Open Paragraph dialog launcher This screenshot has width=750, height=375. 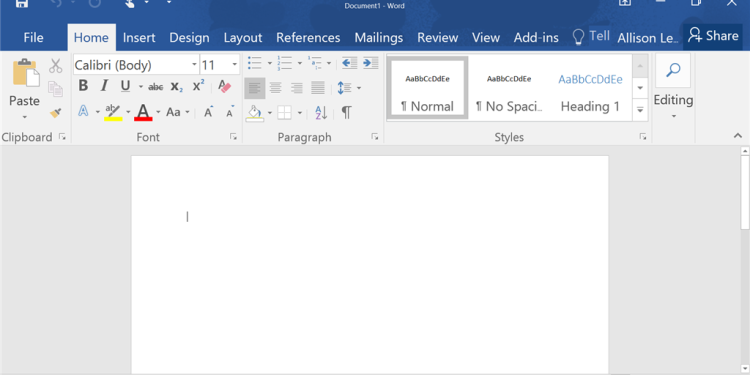pyautogui.click(x=375, y=137)
